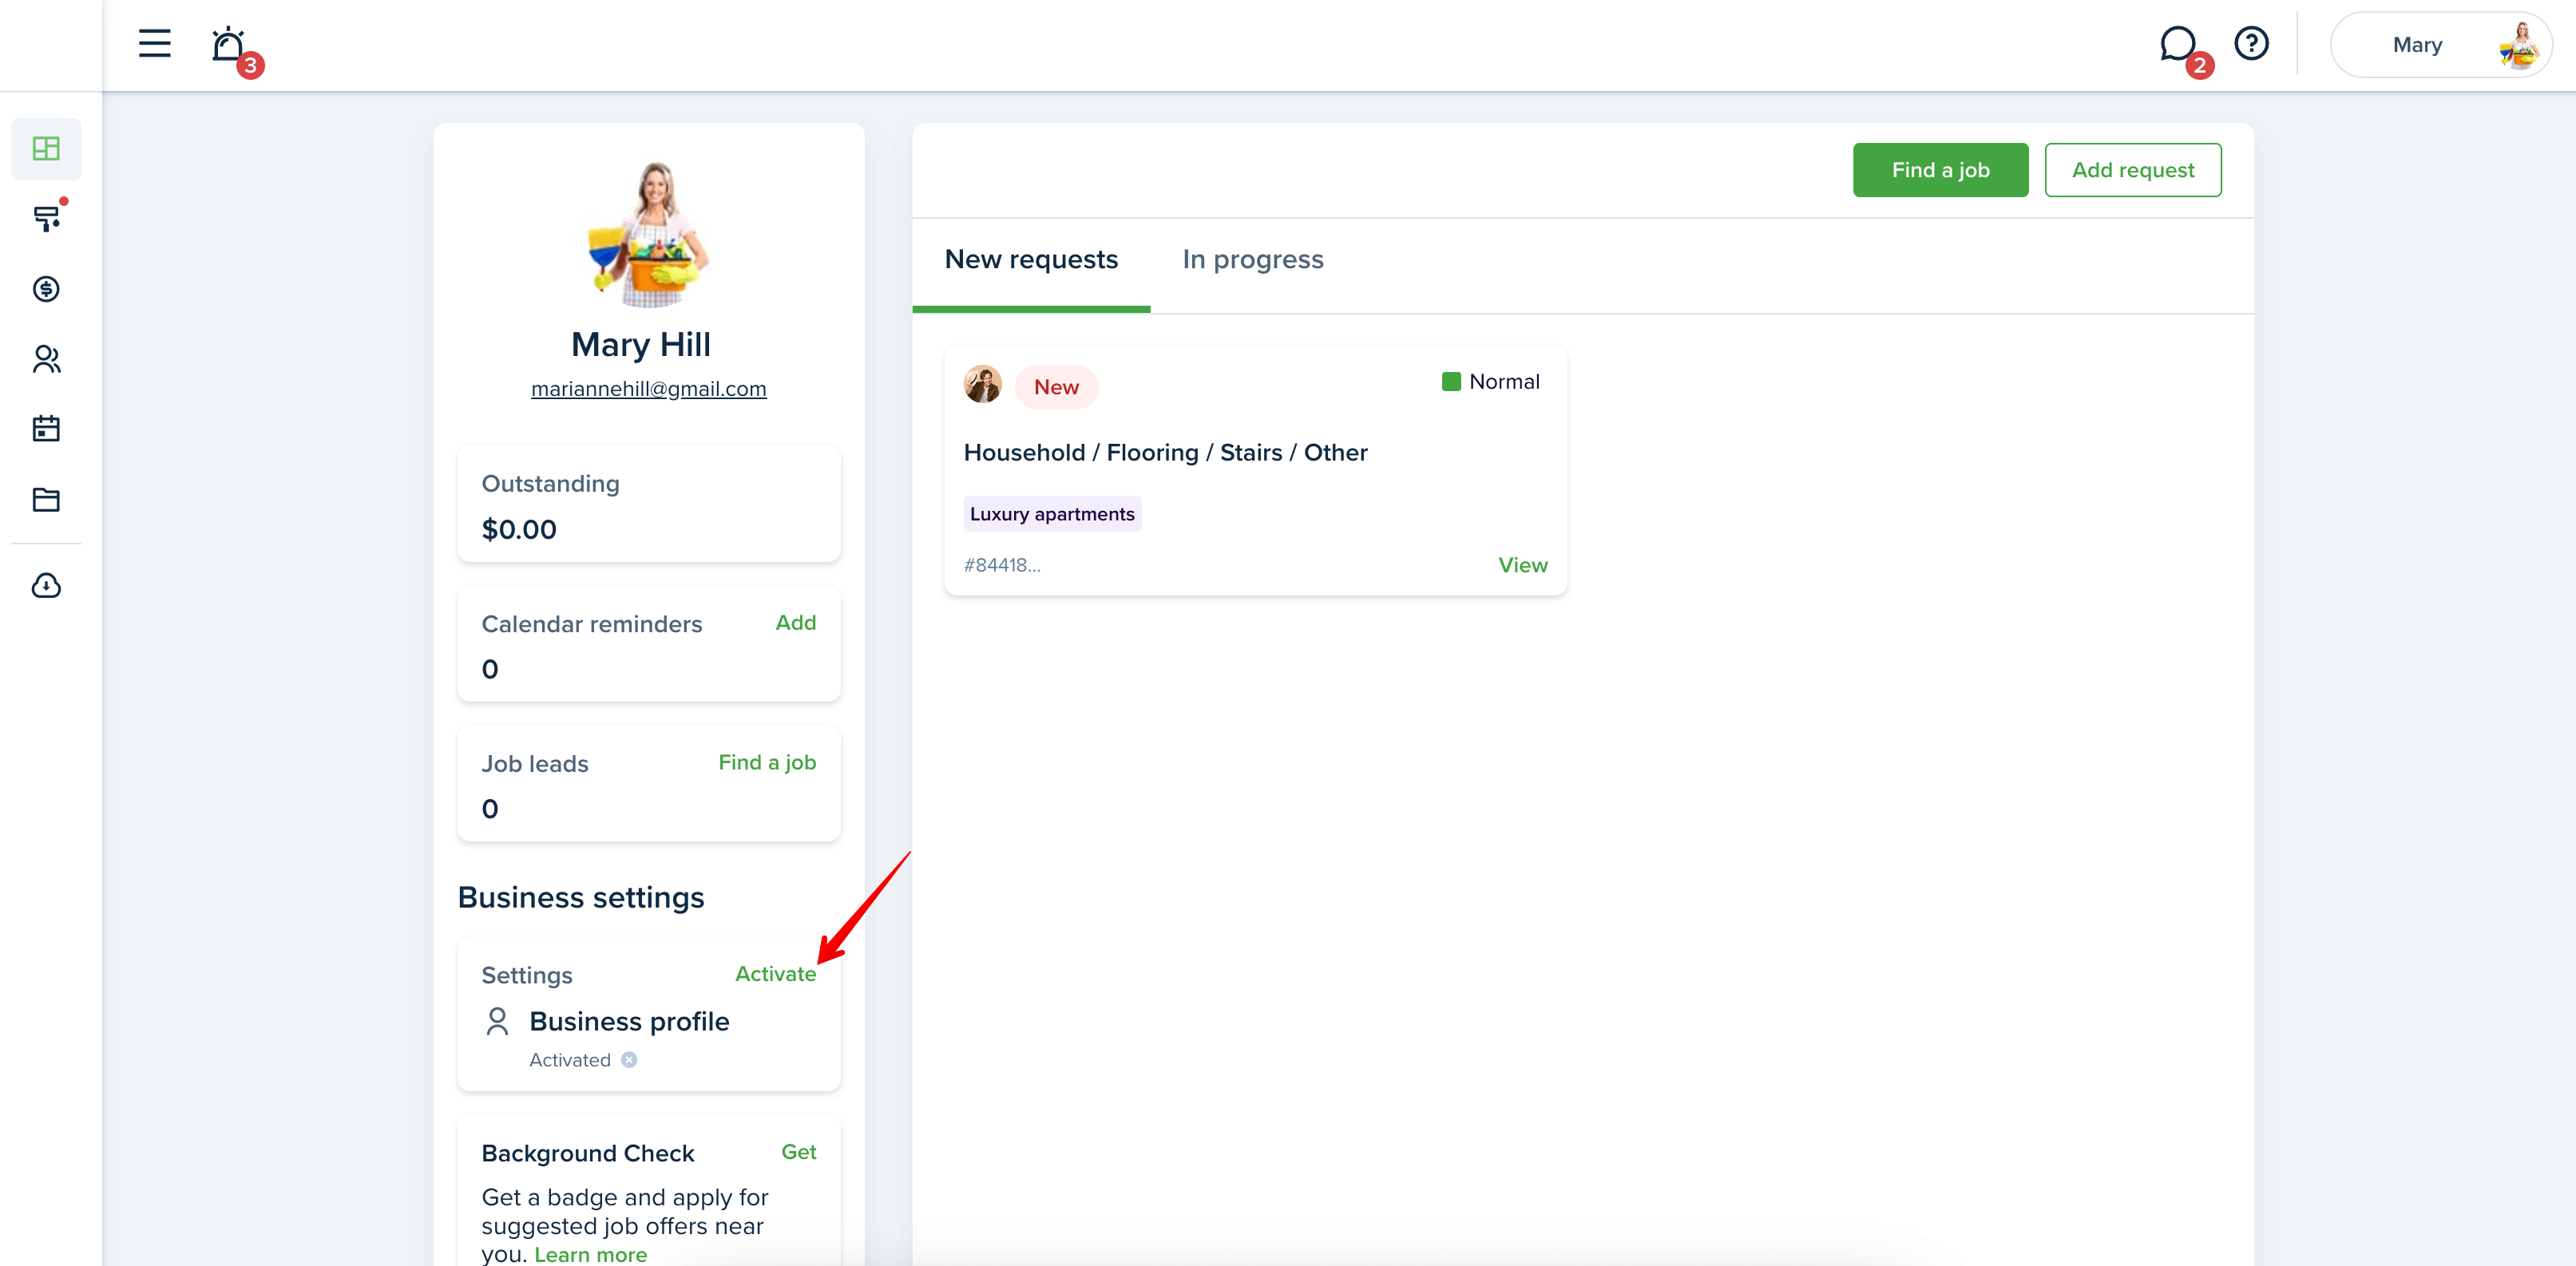Screen dimensions: 2576x1266
Task: Click the Luxury apartments tag
Action: (1052, 514)
